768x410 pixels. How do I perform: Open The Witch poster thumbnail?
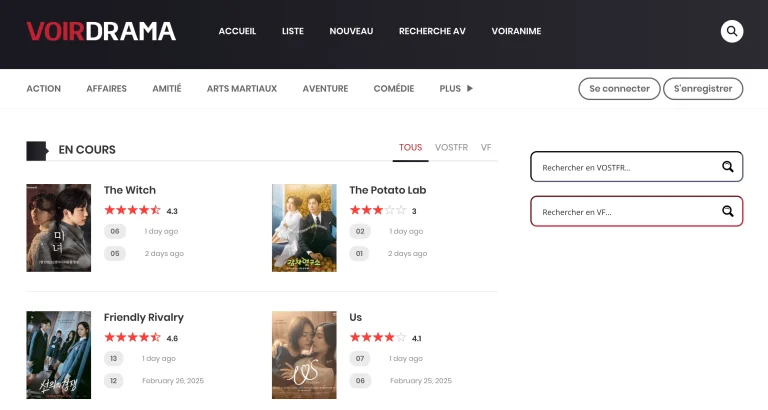58,228
